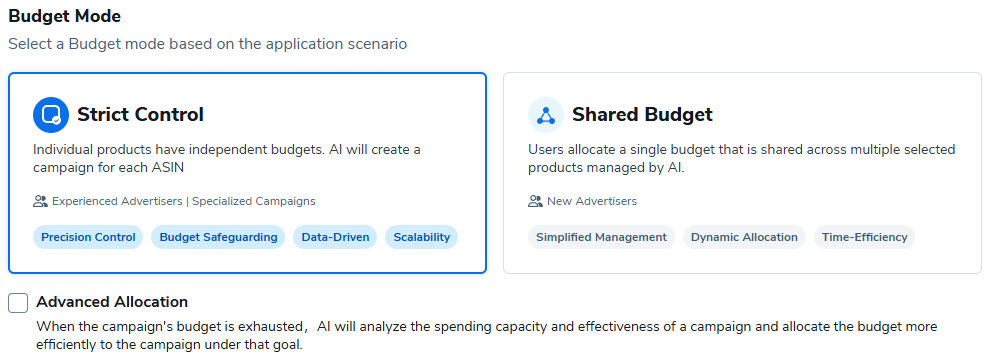
Task: Click the Data-Driven tag
Action: (335, 237)
